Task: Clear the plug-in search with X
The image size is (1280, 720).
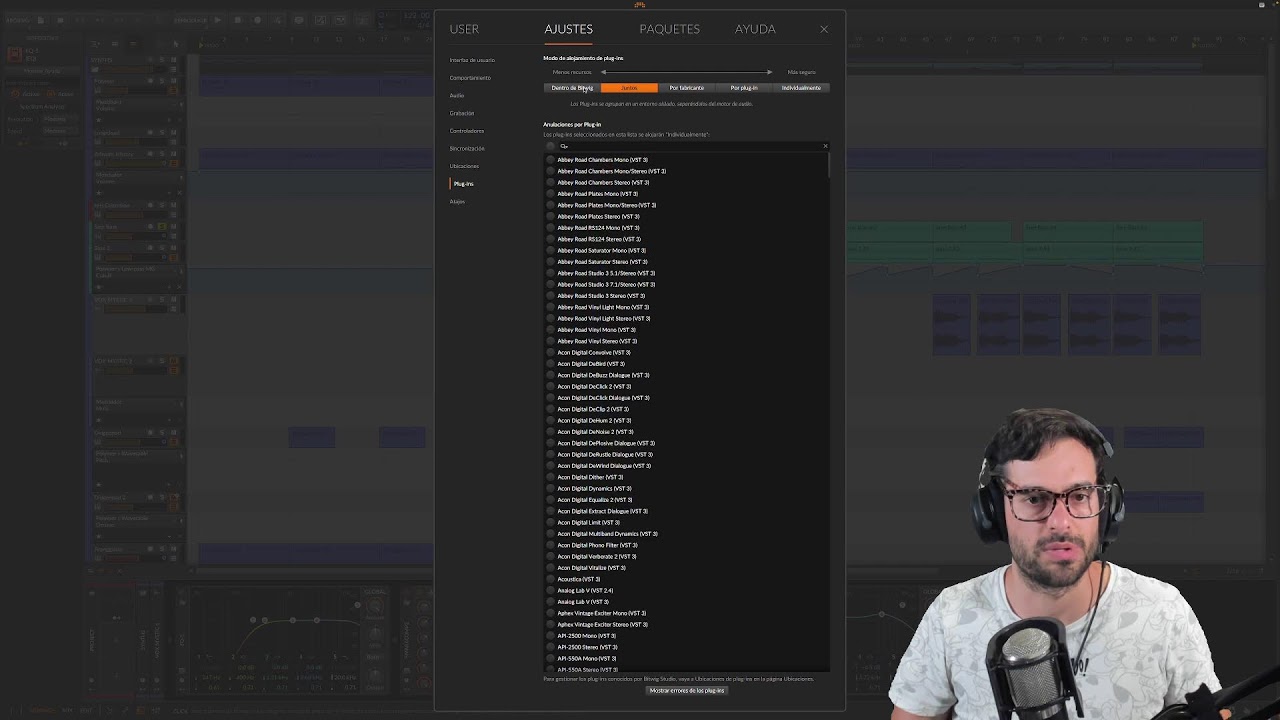Action: [x=825, y=146]
